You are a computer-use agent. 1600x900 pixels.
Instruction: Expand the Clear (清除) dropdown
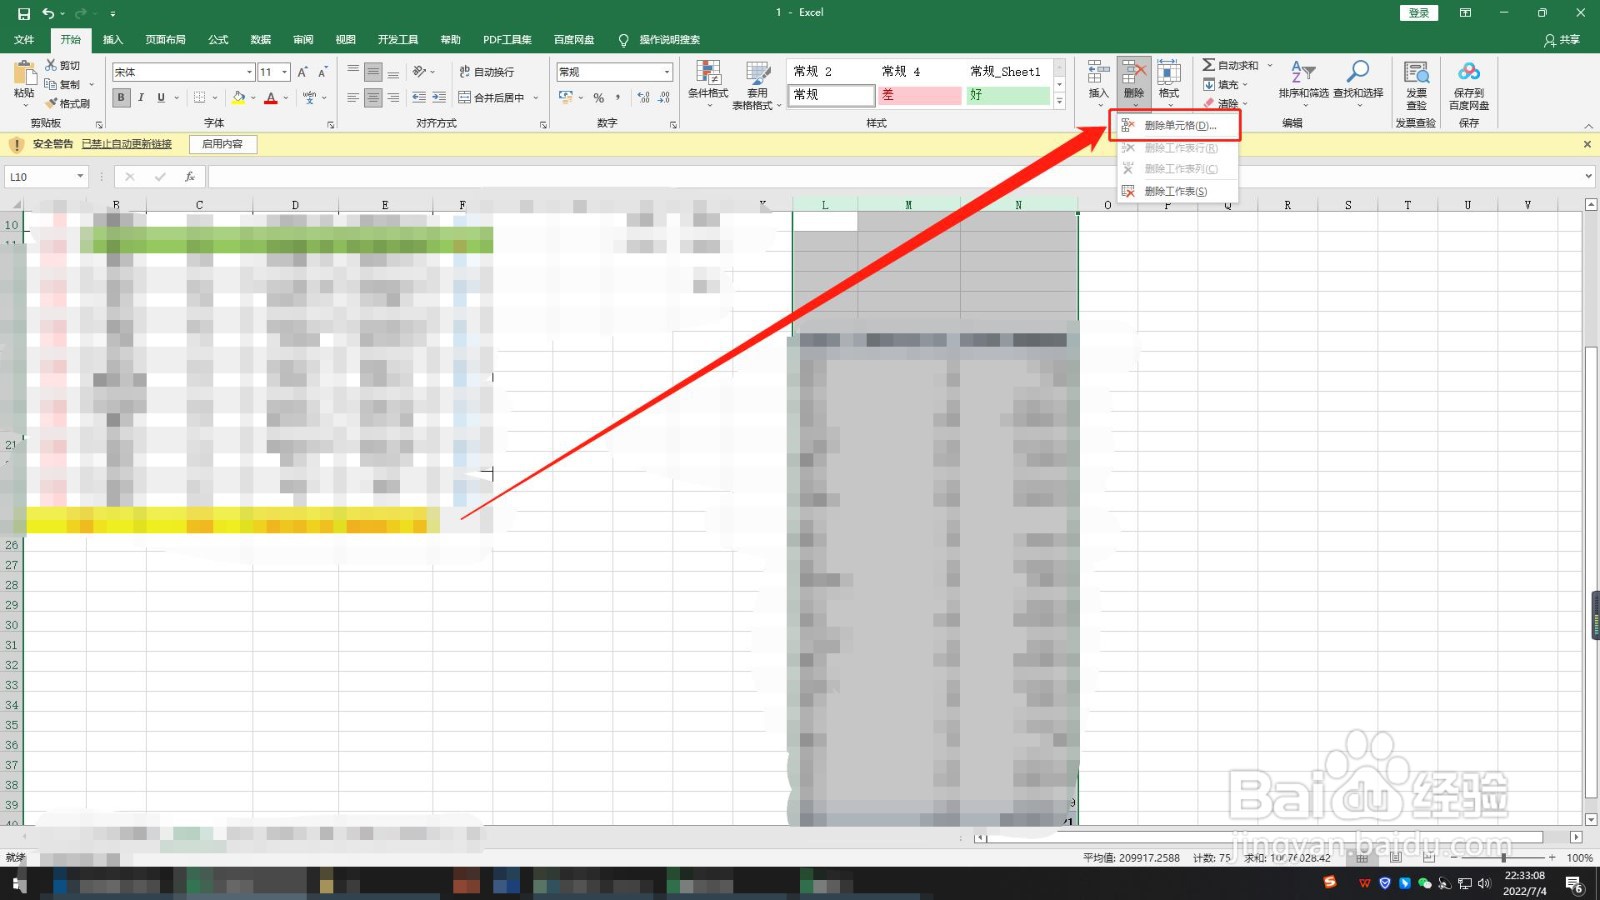click(1245, 103)
